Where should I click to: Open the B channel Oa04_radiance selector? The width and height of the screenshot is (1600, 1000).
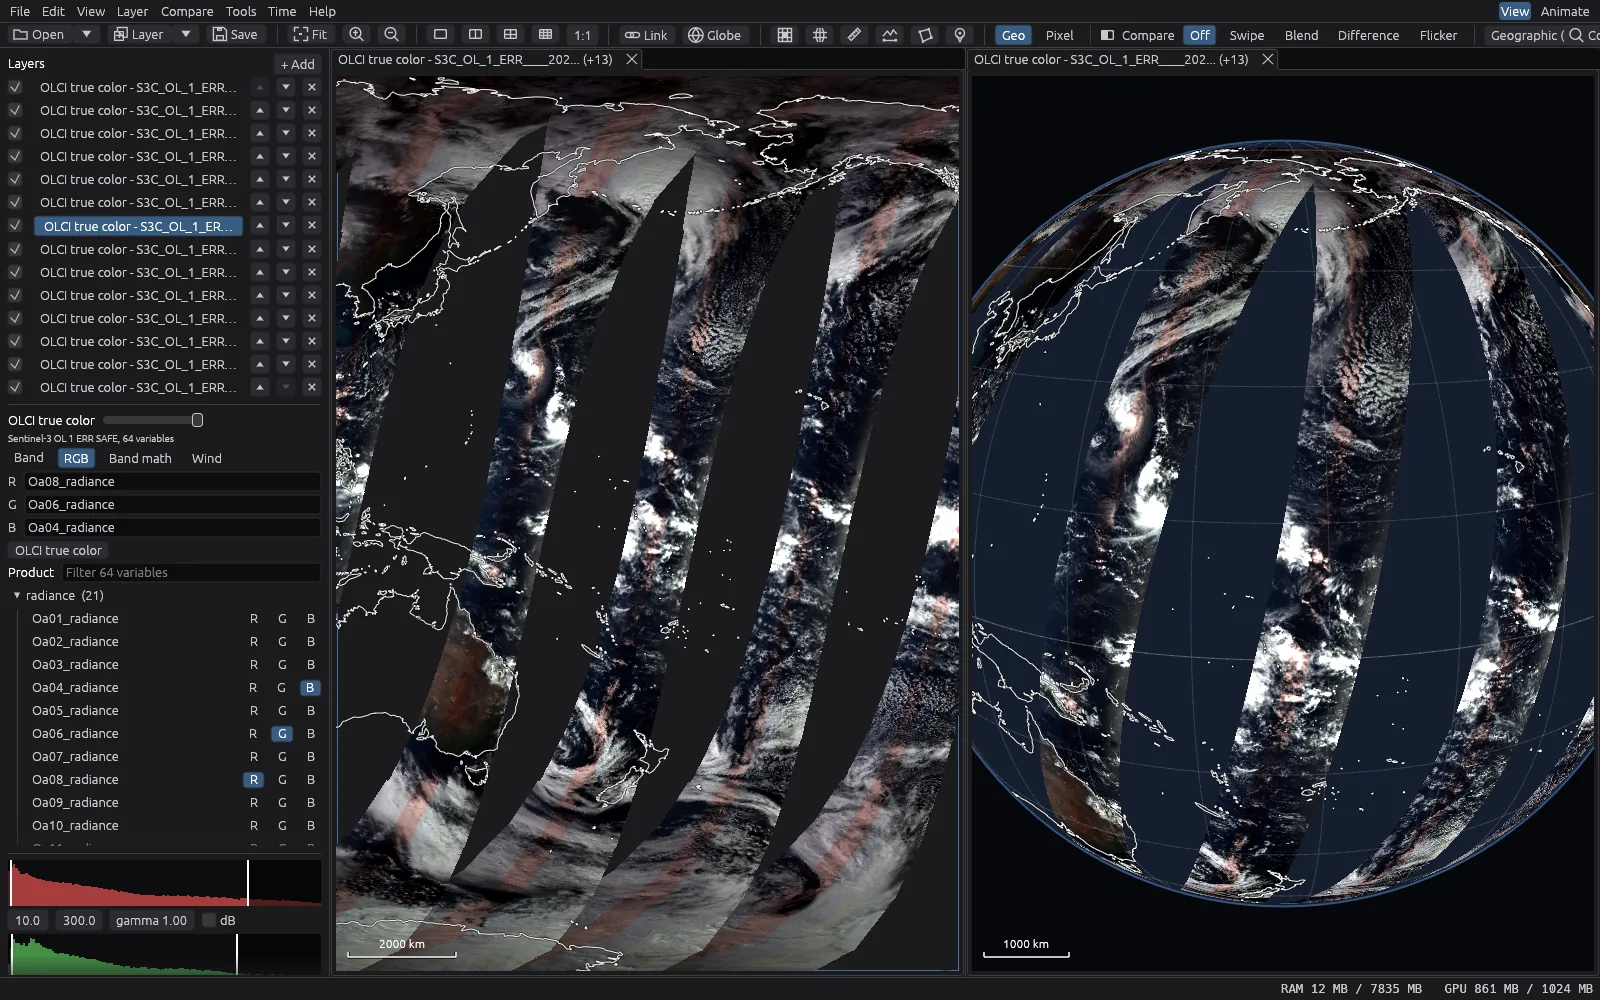pos(172,527)
